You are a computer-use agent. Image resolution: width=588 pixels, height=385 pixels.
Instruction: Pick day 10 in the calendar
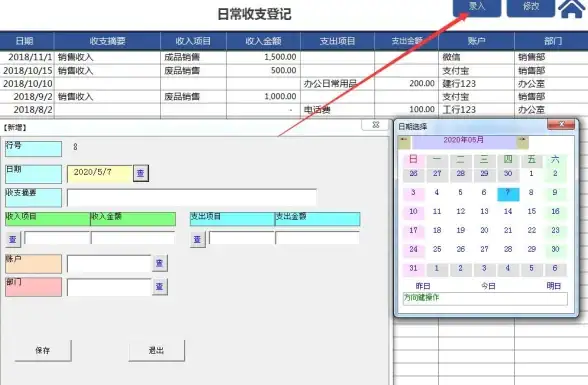pyautogui.click(x=413, y=212)
